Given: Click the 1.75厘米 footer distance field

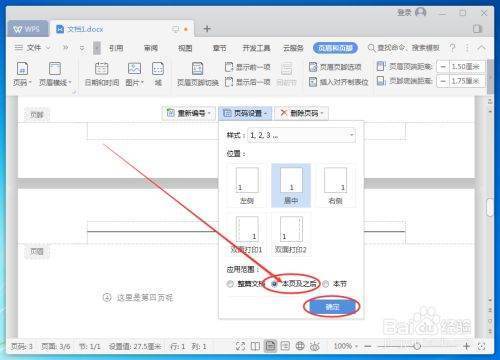Looking at the screenshot, I should [466, 81].
